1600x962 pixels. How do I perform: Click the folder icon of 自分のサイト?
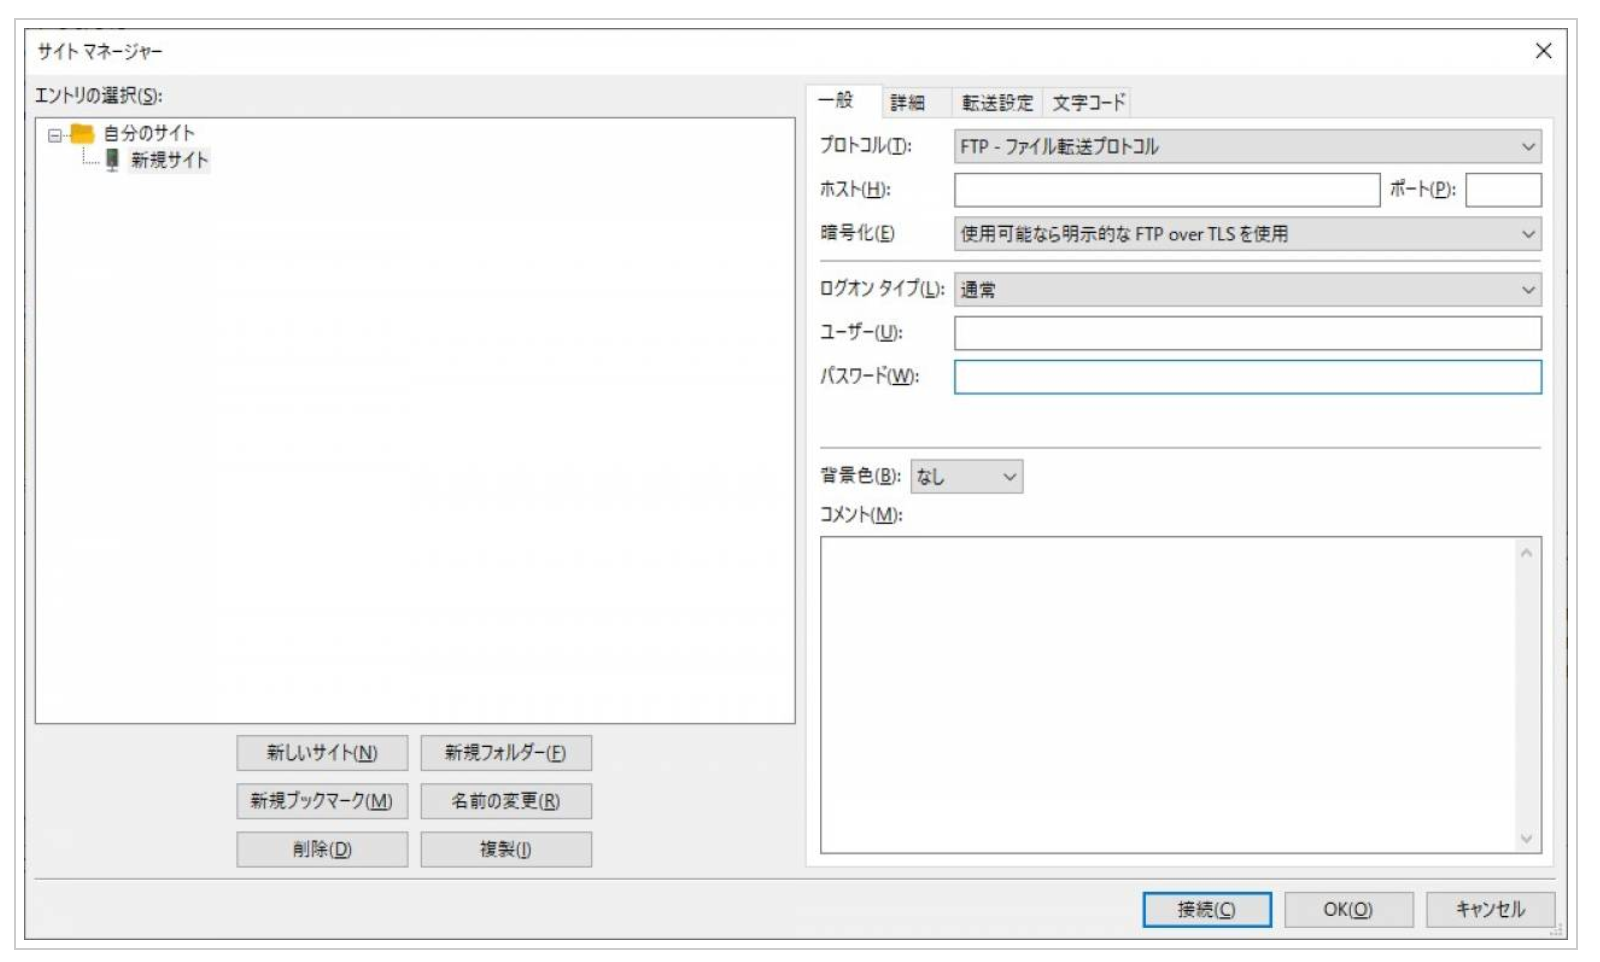pos(82,133)
